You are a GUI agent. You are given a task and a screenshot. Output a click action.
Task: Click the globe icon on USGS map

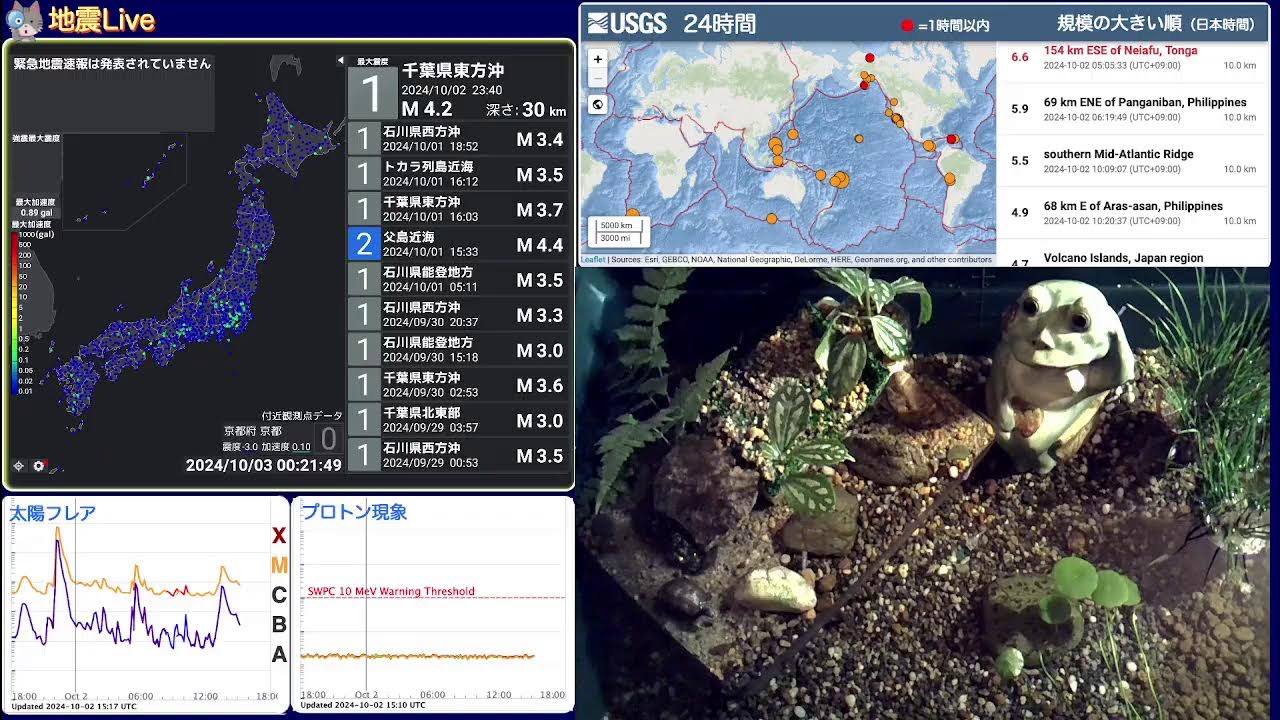tap(597, 104)
